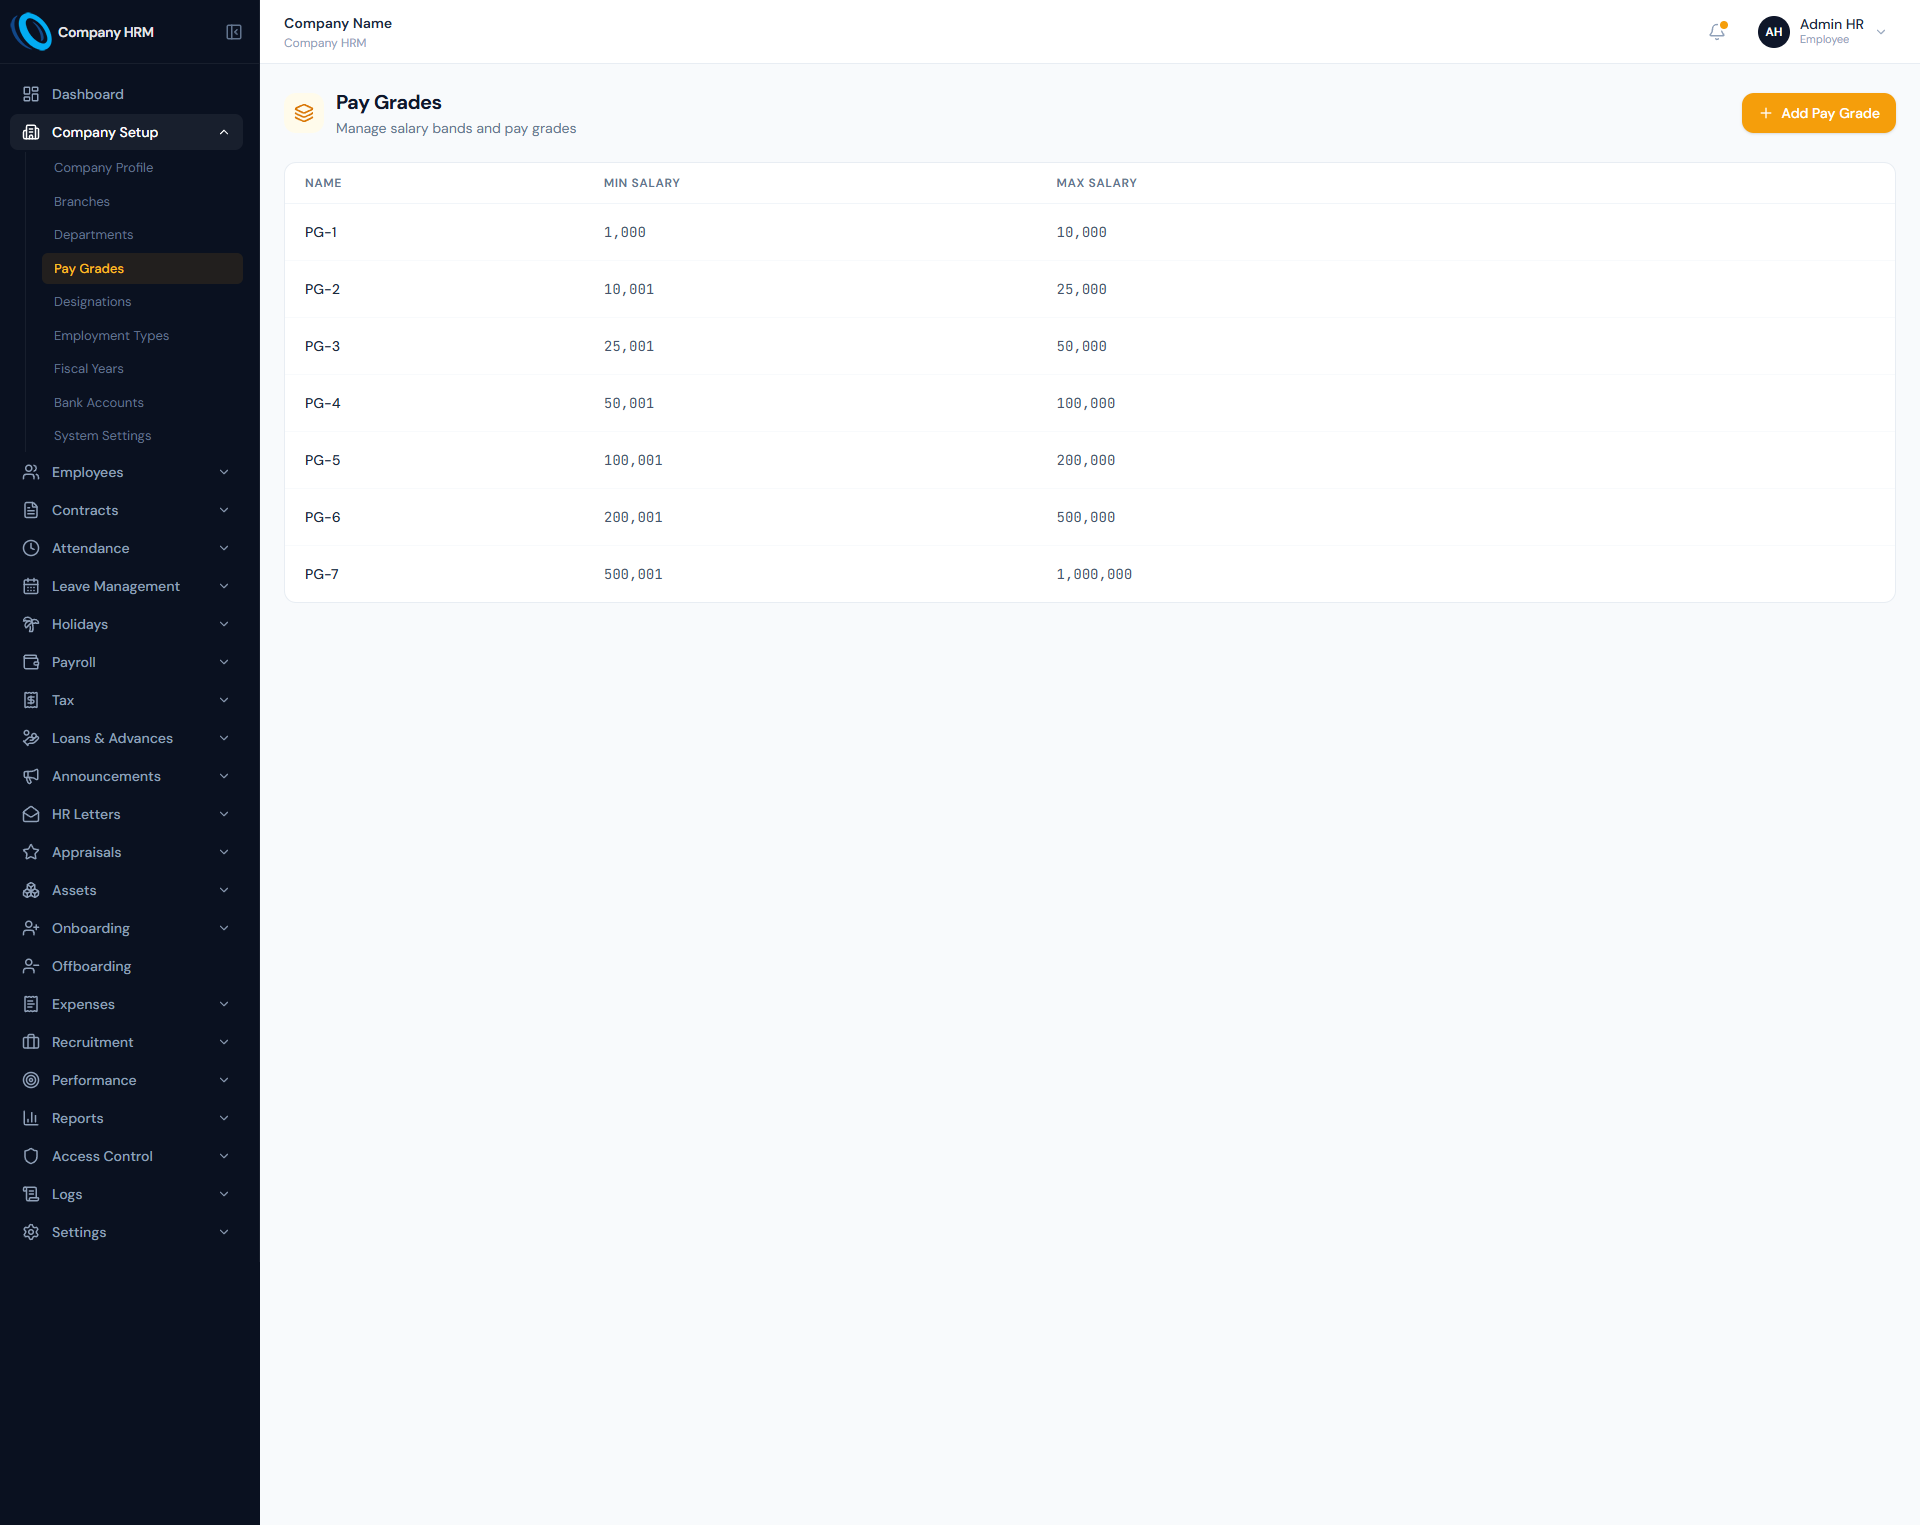Click the Logs scroll icon

pyautogui.click(x=31, y=1194)
